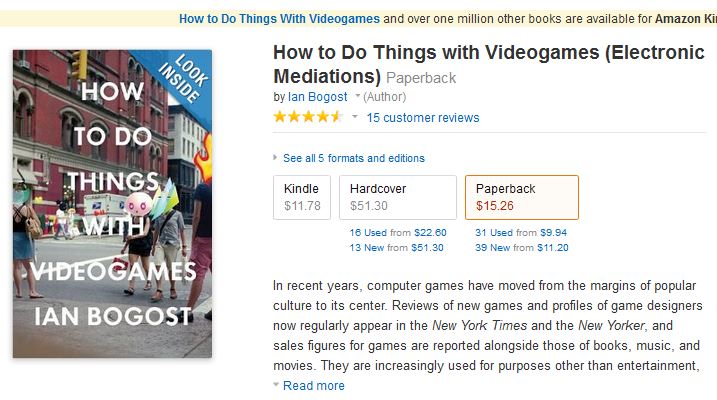Viewport: 717px width, 400px height.
Task: Click the See all 5 formats link text
Action: click(x=354, y=158)
